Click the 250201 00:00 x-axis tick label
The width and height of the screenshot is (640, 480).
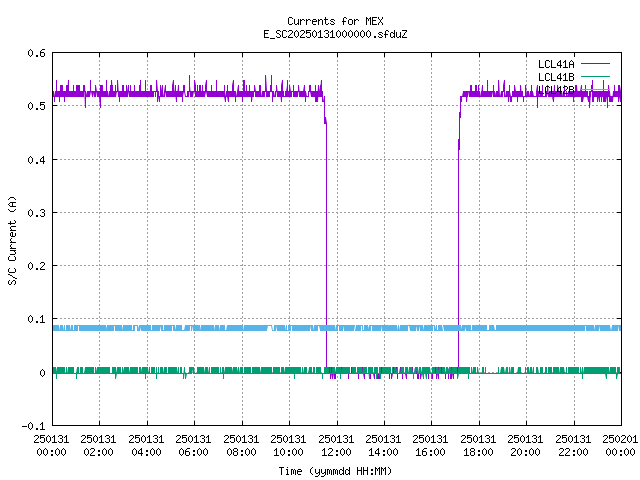620,446
